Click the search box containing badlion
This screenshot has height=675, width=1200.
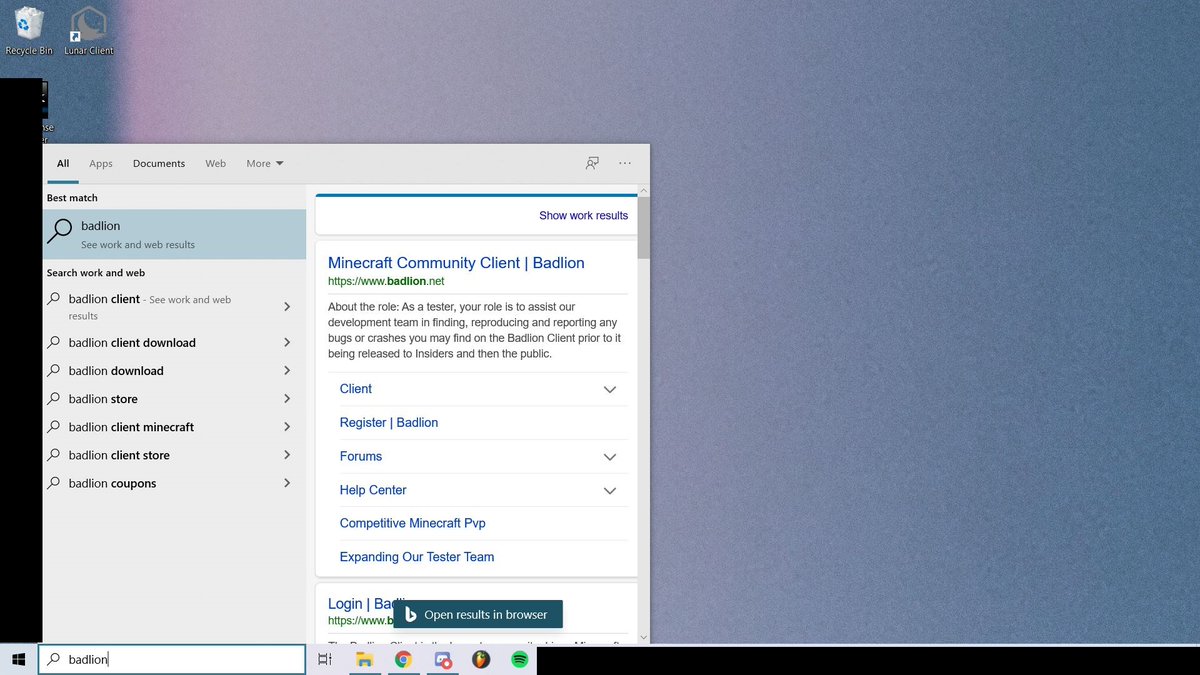[172, 660]
